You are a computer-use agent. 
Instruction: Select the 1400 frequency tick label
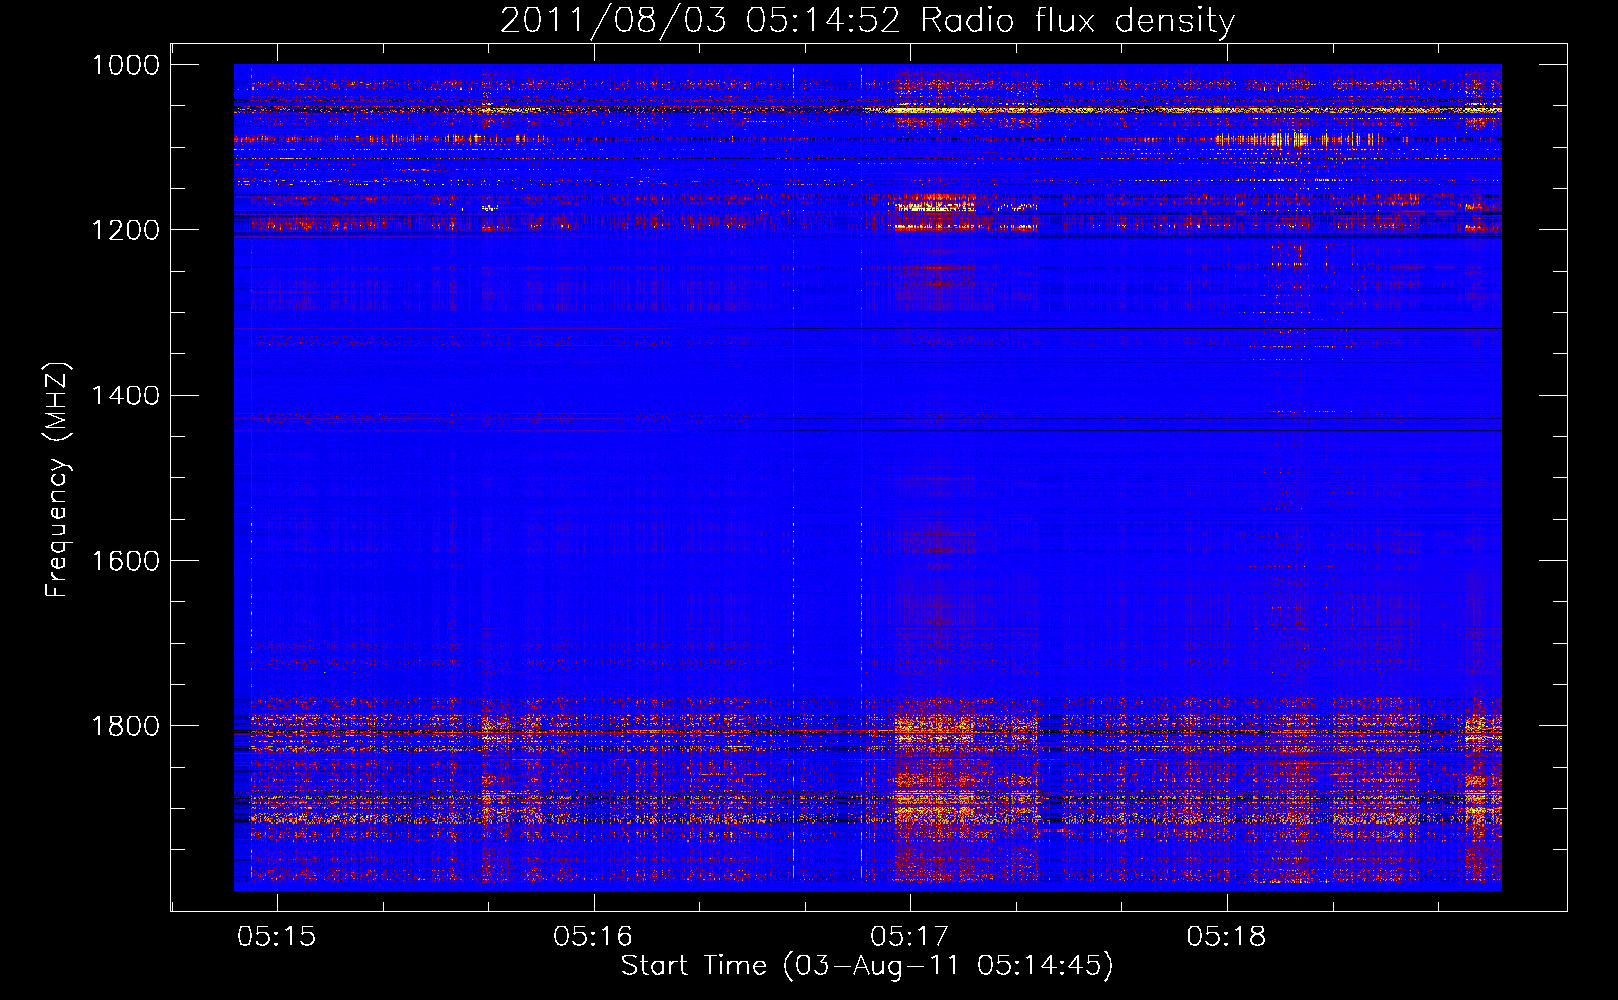125,396
